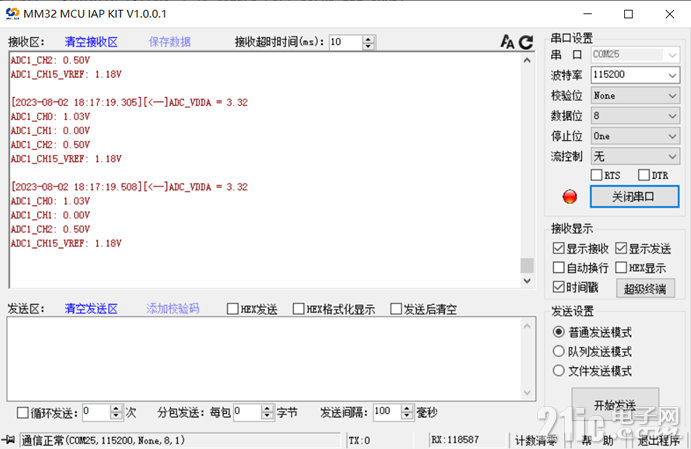Toggle the DTR checkbox
Image resolution: width=691 pixels, height=449 pixels.
(644, 175)
